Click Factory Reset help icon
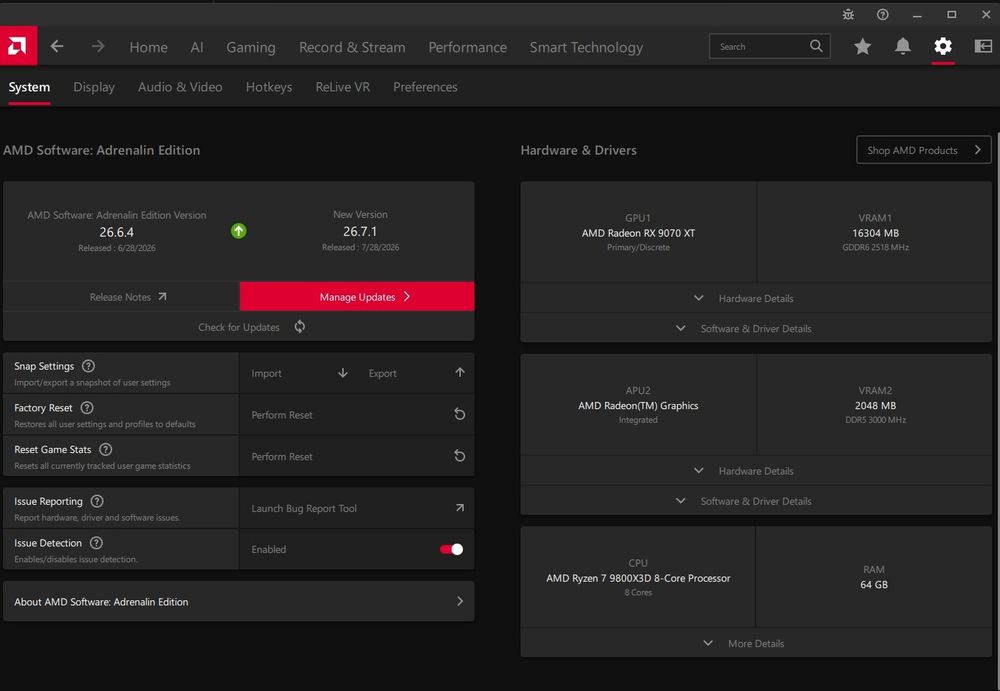Viewport: 1000px width, 691px height. tap(87, 408)
